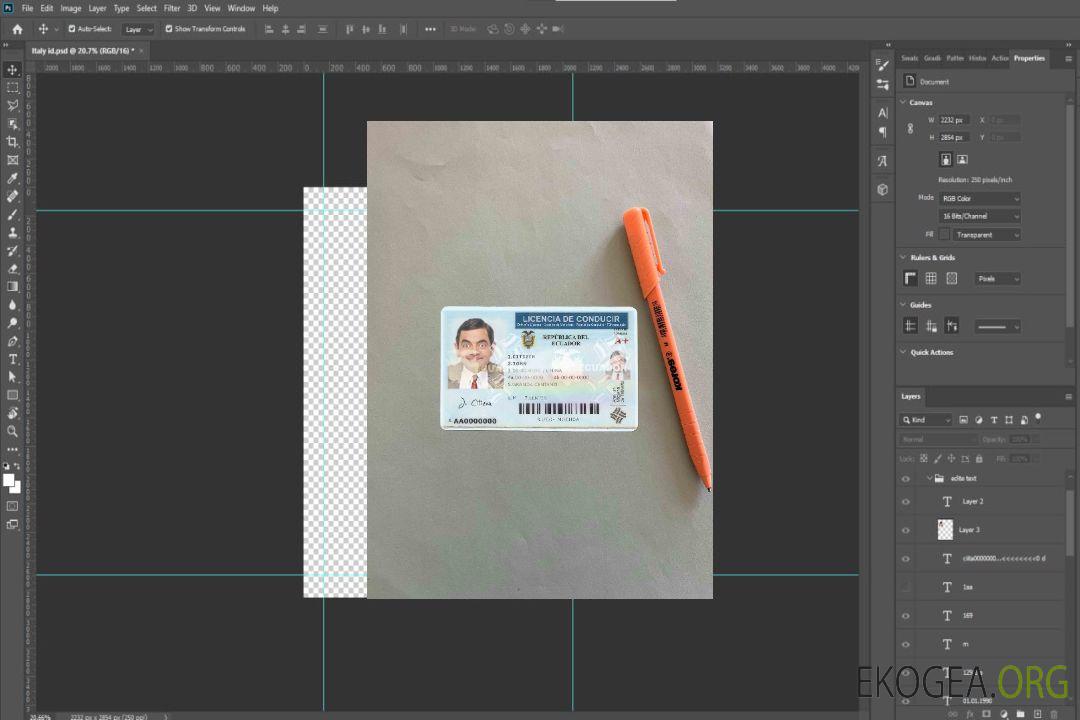Open the Filter menu
This screenshot has height=720, width=1080.
coord(172,8)
